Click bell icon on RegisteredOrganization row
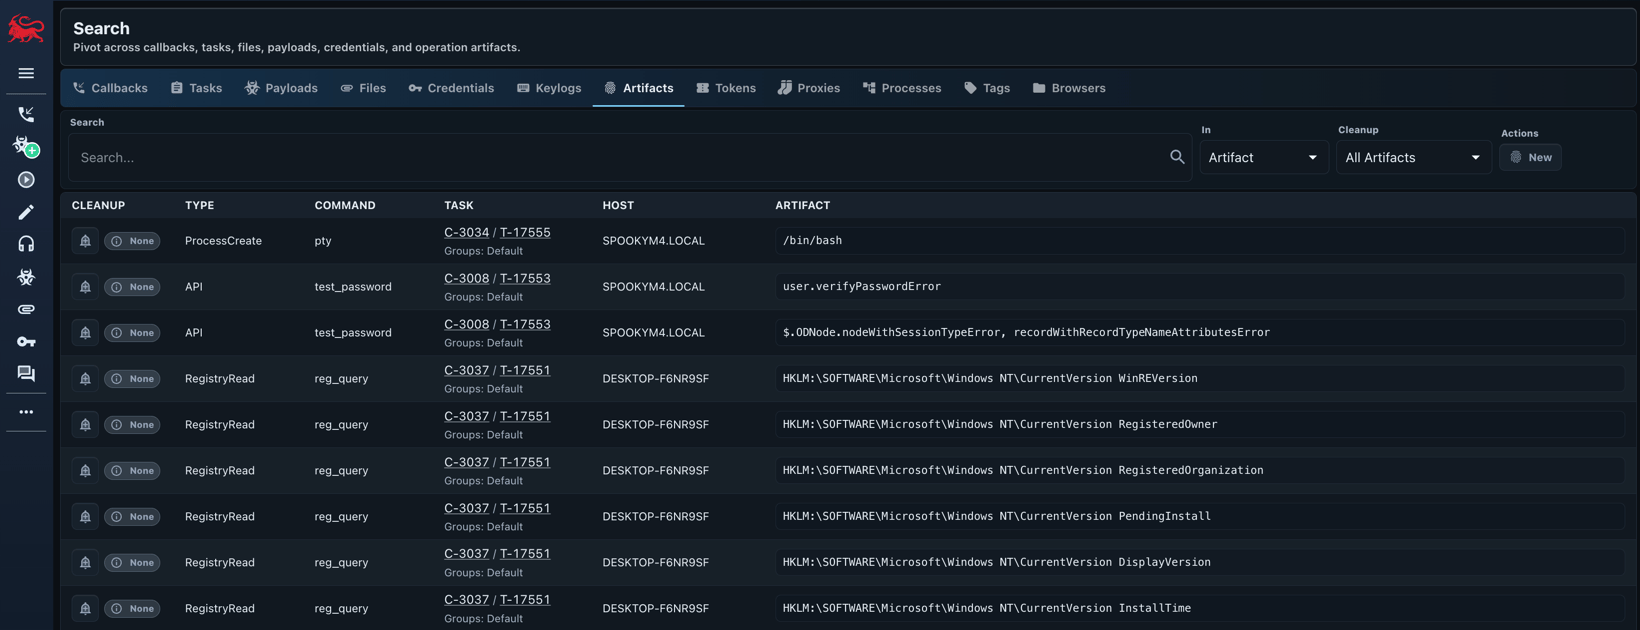This screenshot has height=630, width=1640. coord(85,471)
